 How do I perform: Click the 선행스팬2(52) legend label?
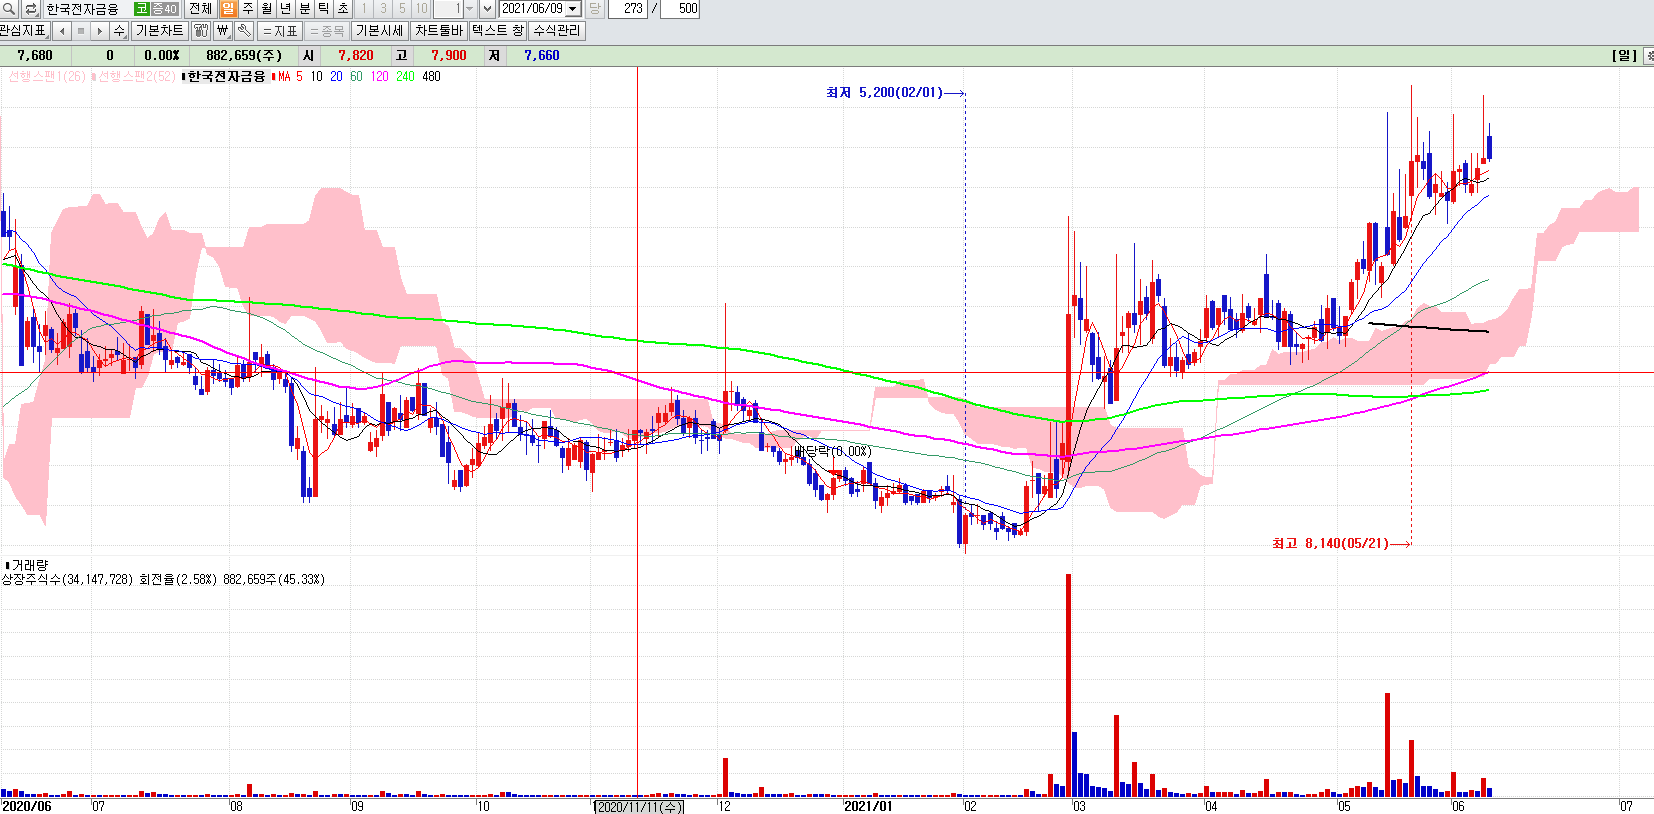coord(136,77)
